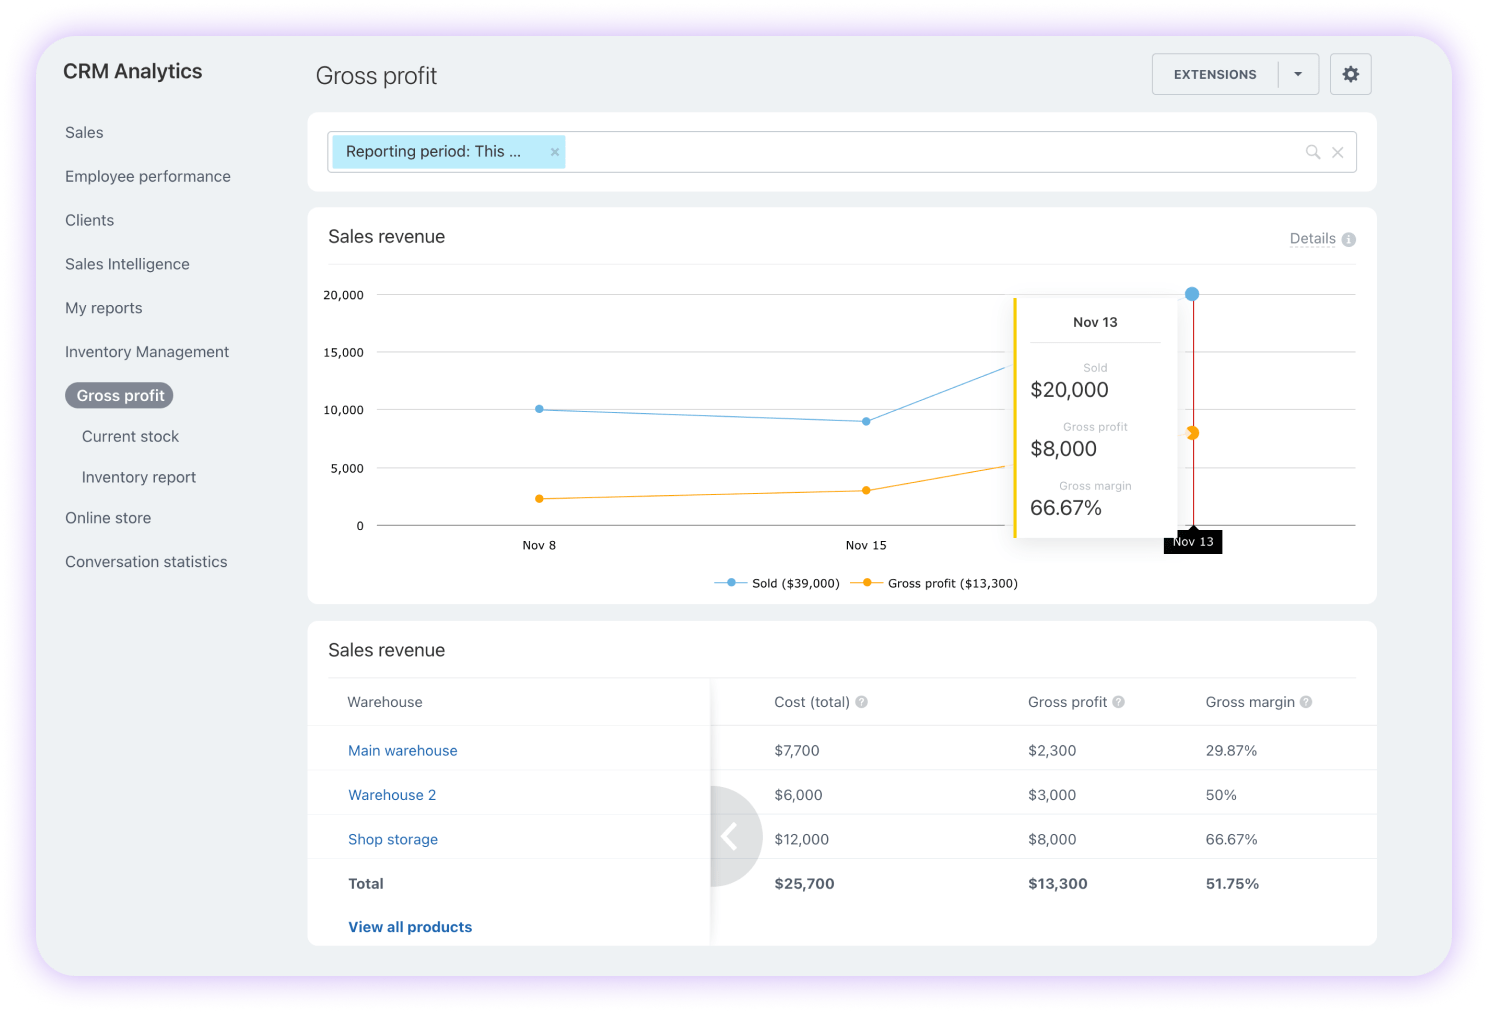Image resolution: width=1488 pixels, height=1012 pixels.
Task: Open the View all products link
Action: click(410, 926)
